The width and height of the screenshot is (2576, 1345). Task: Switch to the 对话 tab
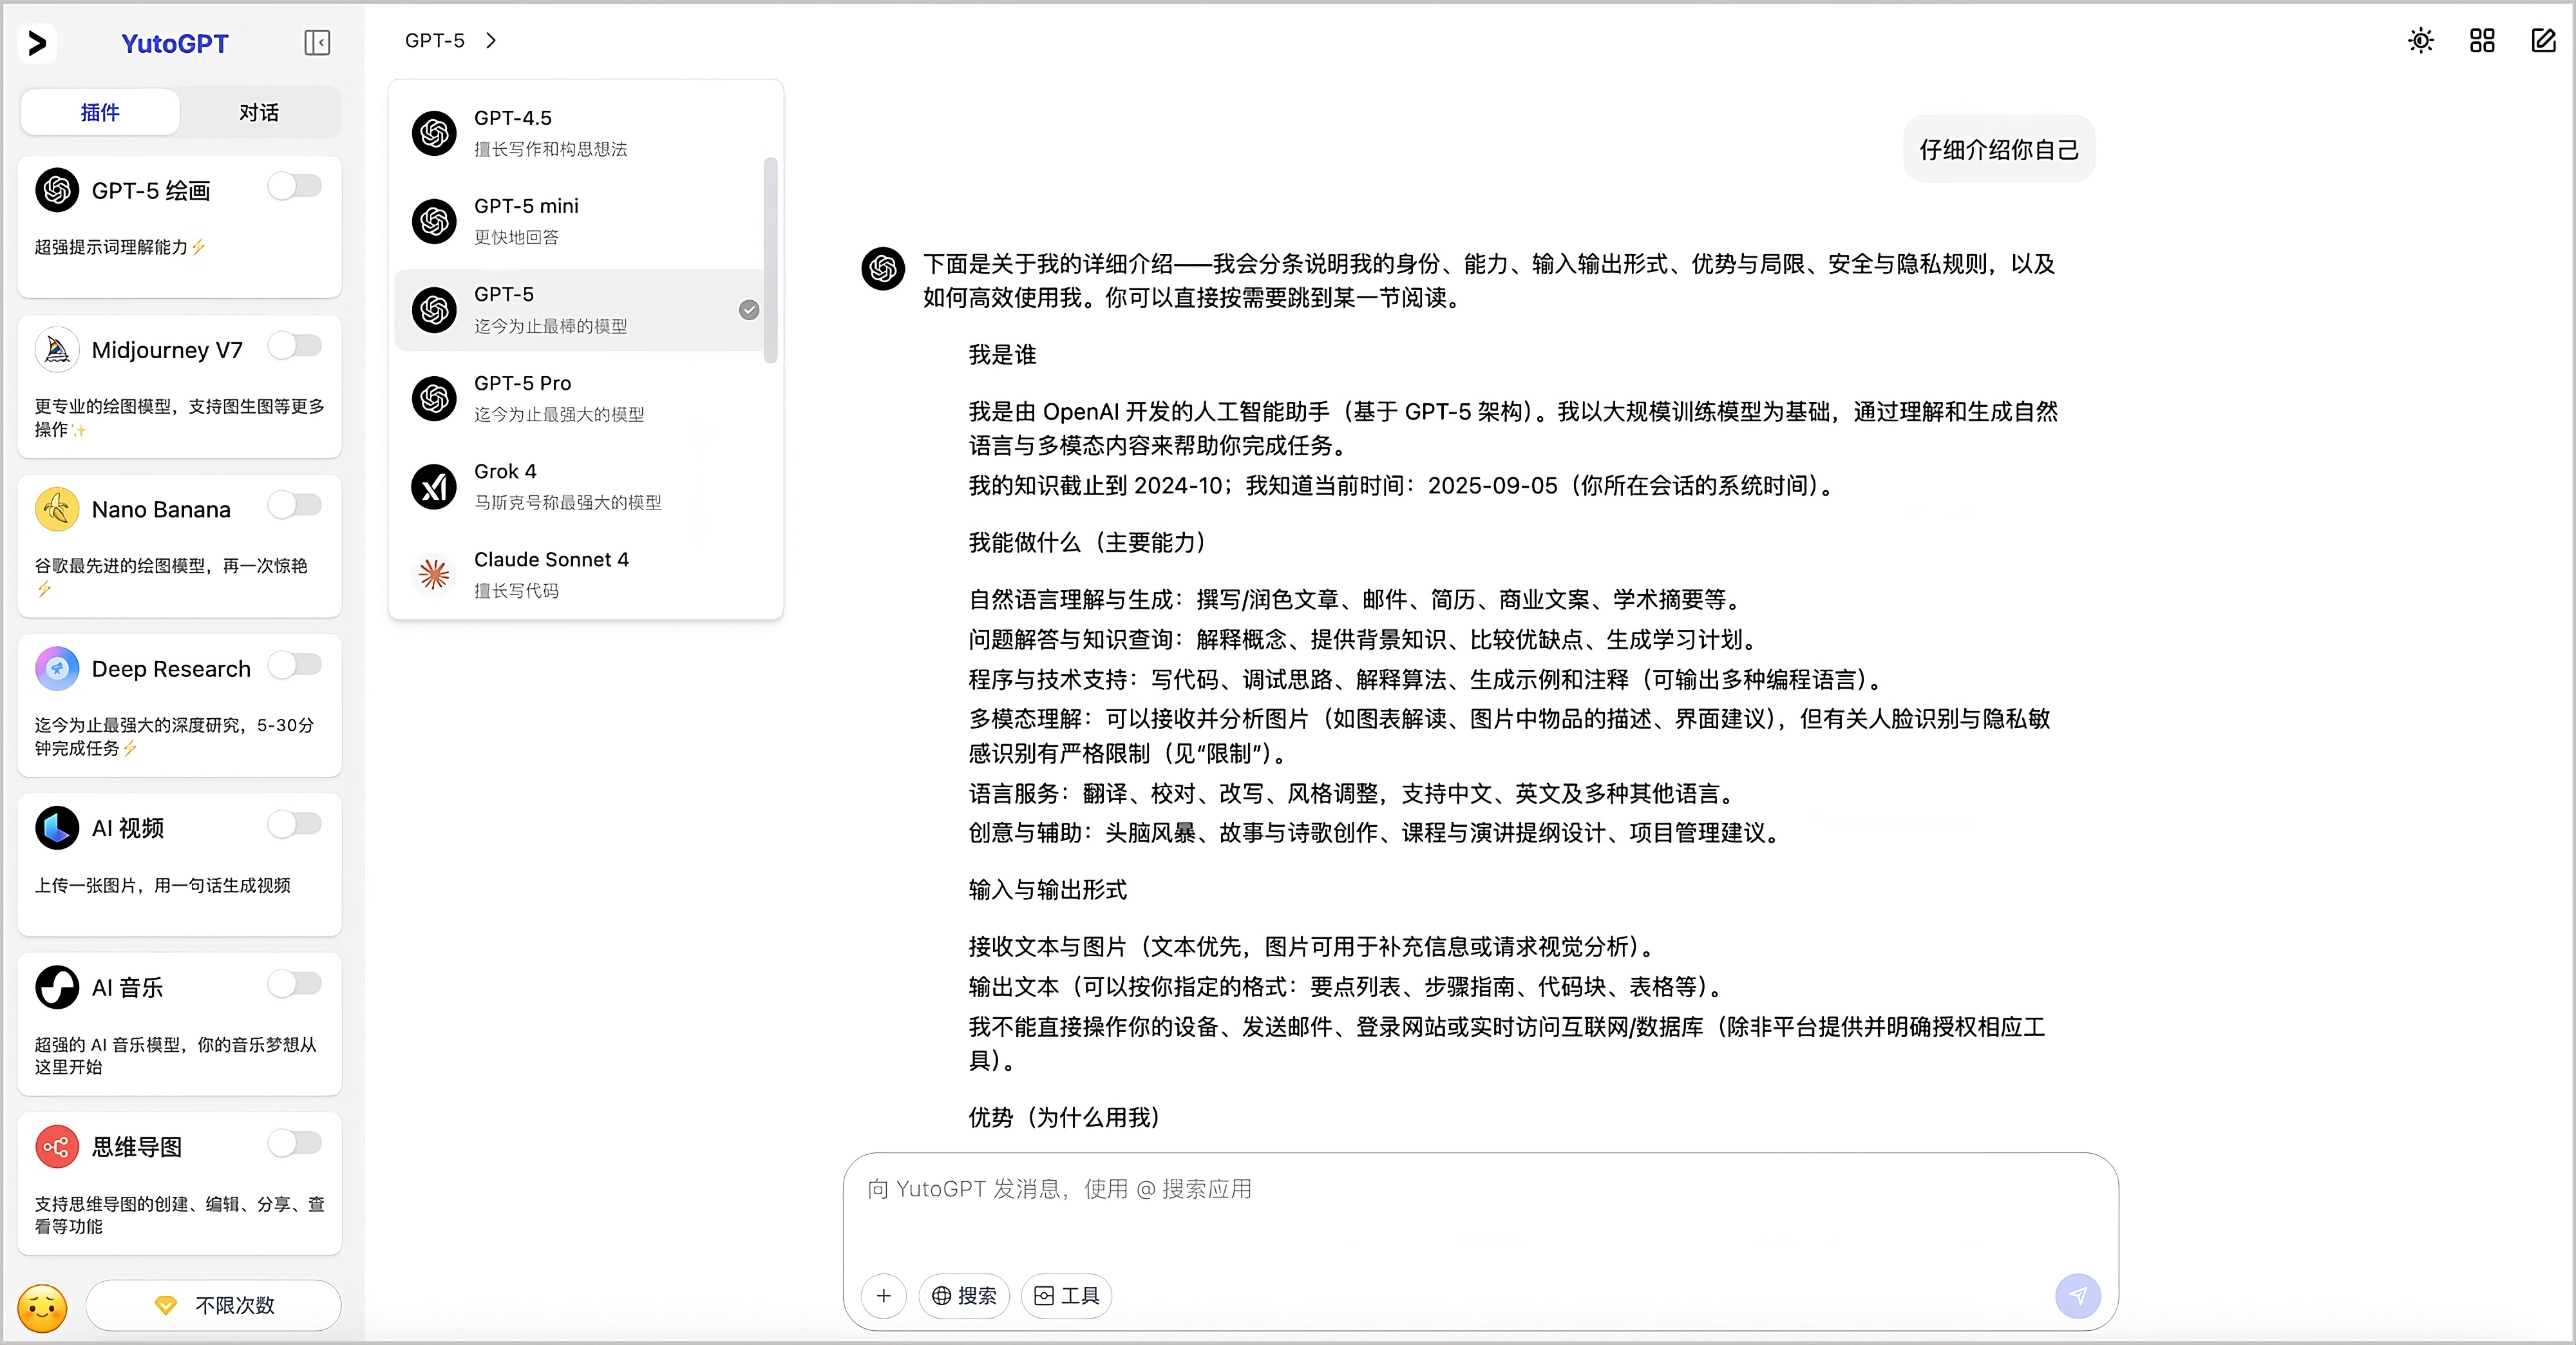tap(259, 112)
